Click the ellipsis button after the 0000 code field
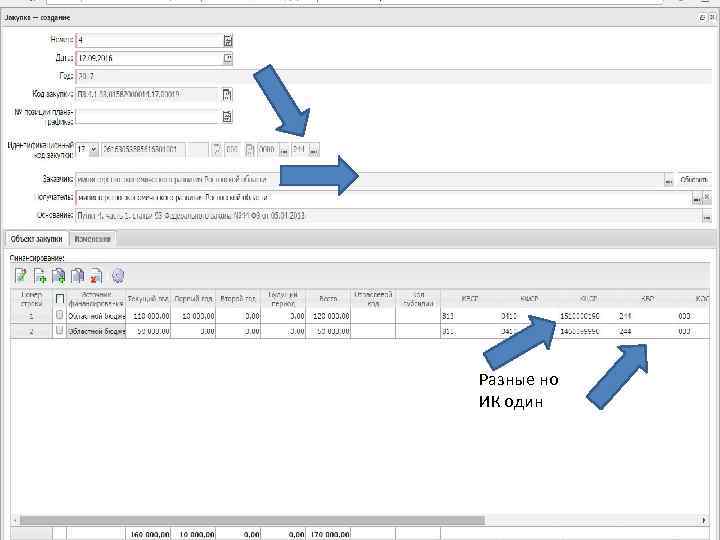 point(284,150)
